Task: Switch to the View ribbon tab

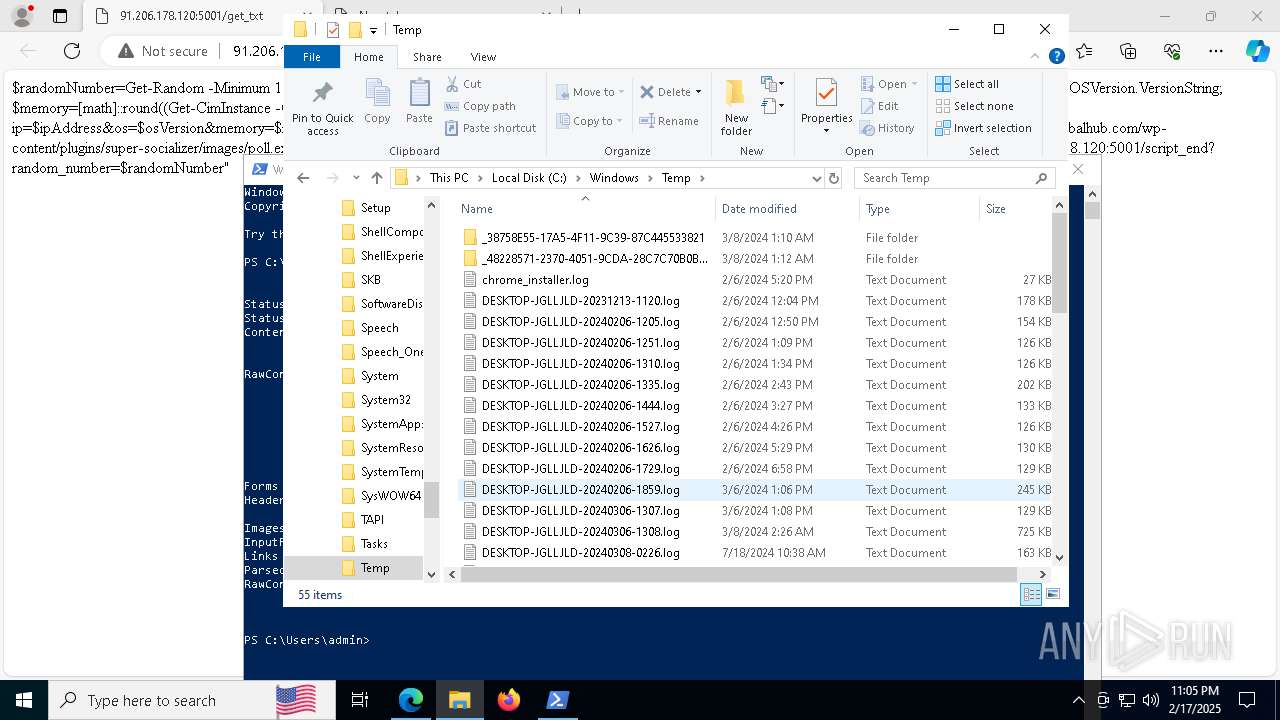Action: (x=483, y=57)
